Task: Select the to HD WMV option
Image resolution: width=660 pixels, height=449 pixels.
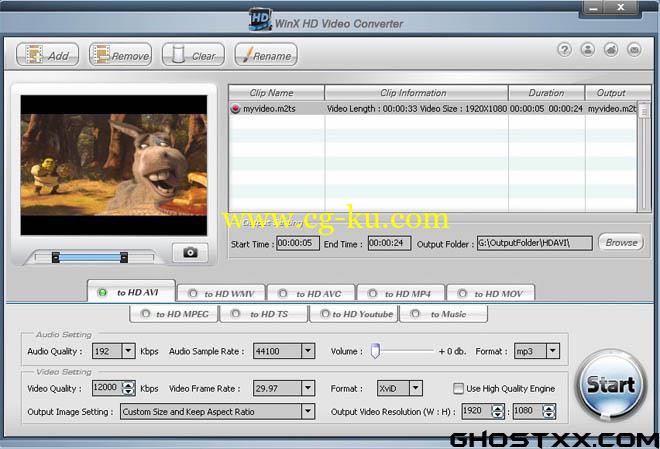Action: point(221,293)
